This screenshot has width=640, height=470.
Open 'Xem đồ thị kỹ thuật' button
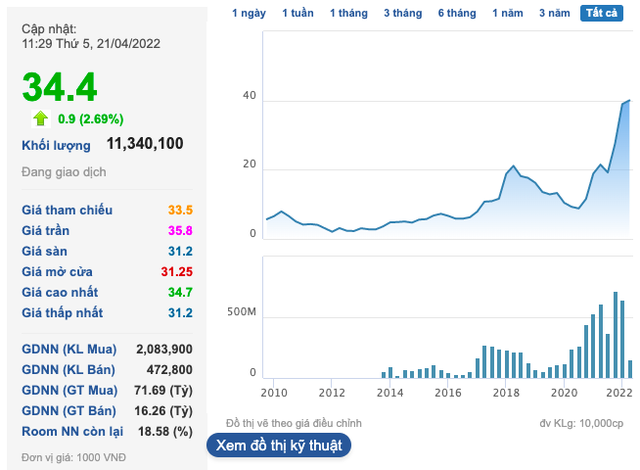click(279, 445)
